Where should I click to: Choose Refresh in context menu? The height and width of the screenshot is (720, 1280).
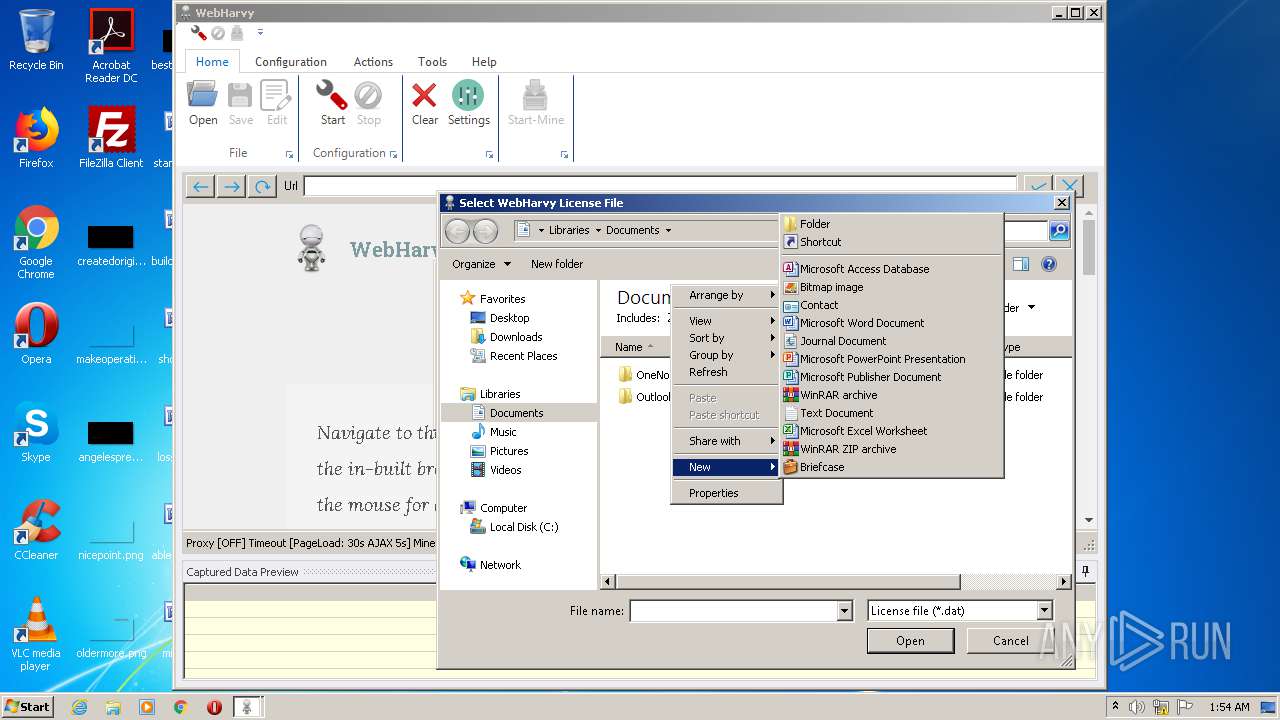726,372
